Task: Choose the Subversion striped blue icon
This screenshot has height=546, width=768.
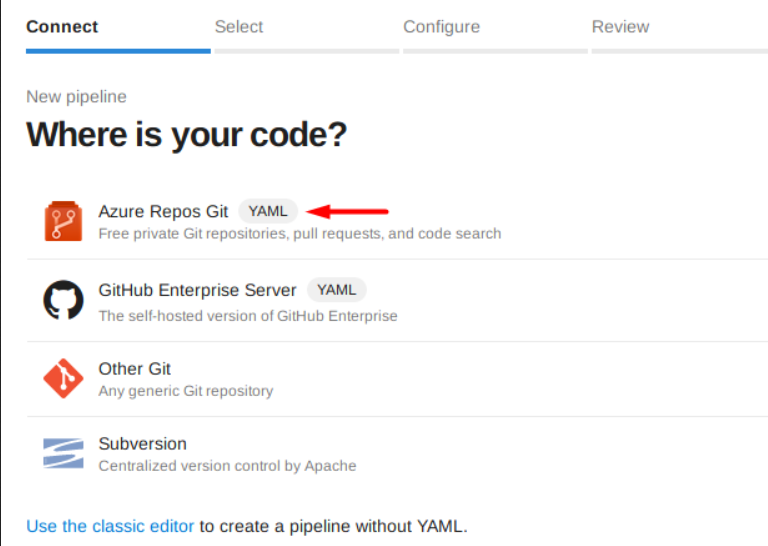Action: (63, 453)
